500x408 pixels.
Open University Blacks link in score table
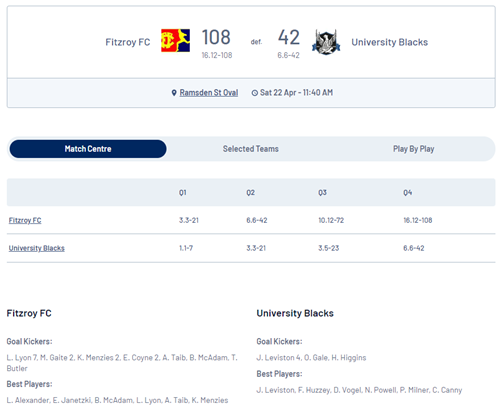(x=37, y=248)
